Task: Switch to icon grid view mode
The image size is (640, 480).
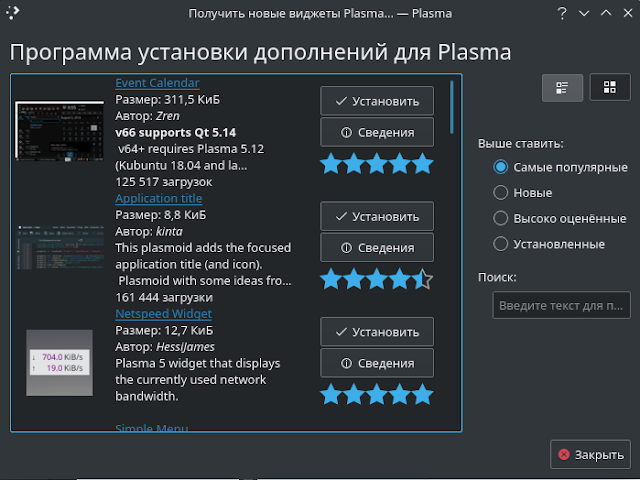Action: (x=610, y=87)
